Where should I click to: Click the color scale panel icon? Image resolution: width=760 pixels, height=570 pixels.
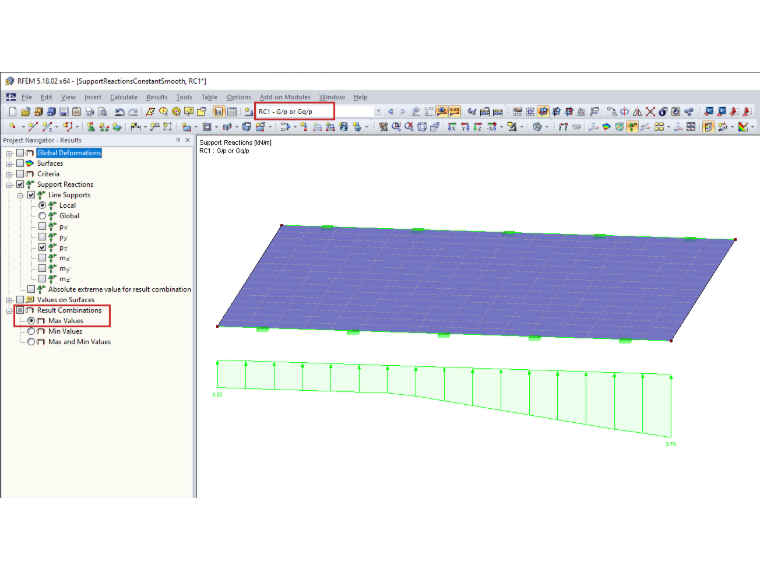click(x=708, y=127)
